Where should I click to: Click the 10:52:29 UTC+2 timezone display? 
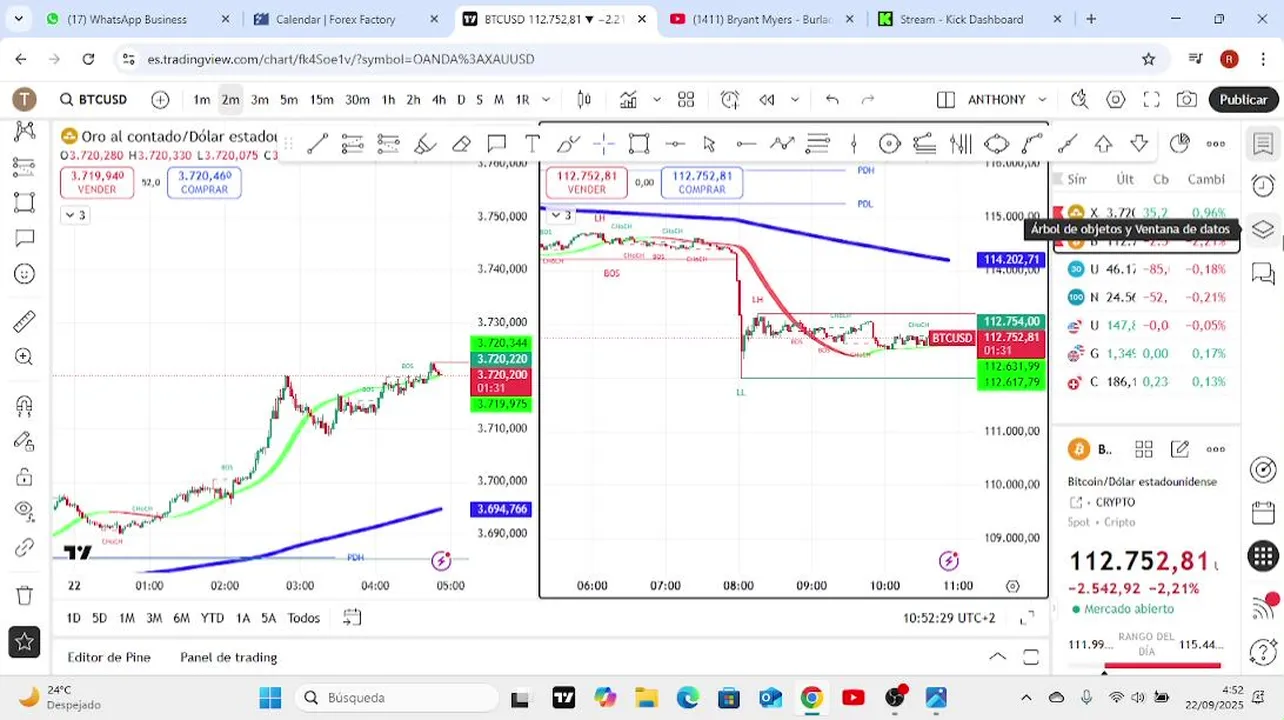pyautogui.click(x=949, y=618)
